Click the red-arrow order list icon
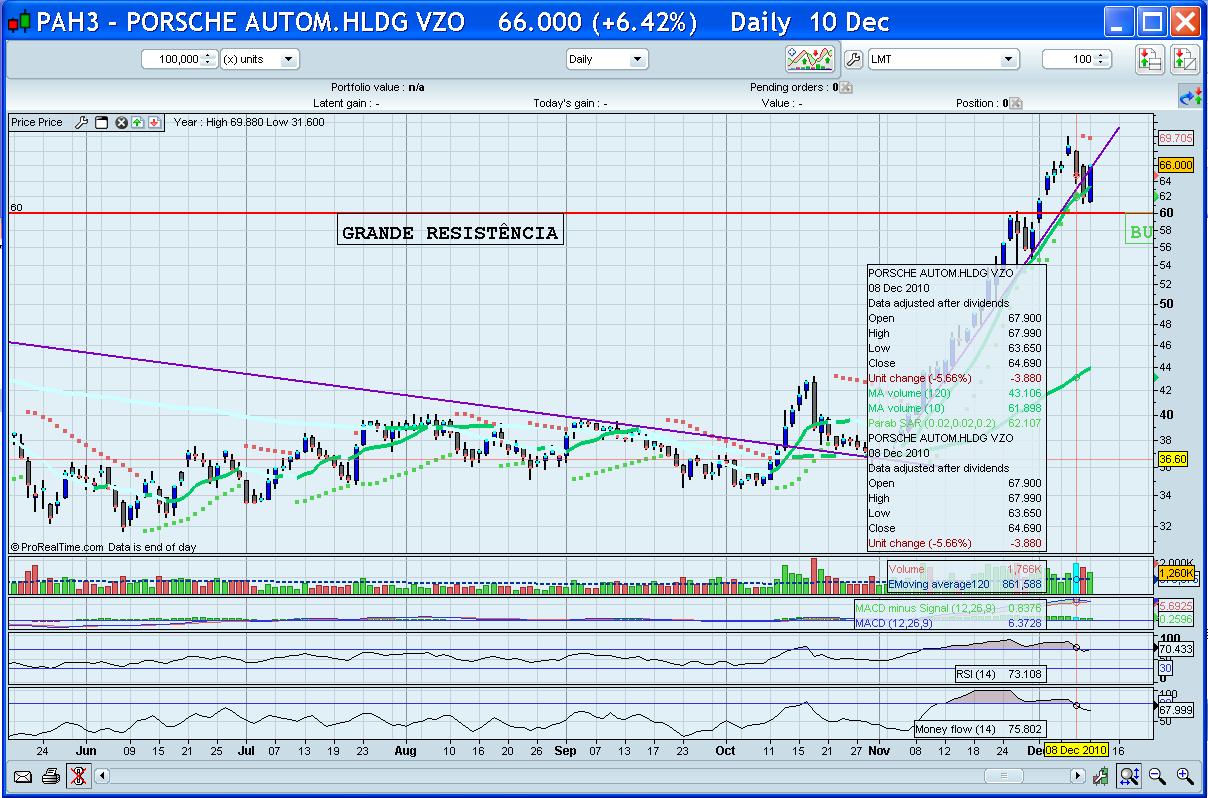1208x798 pixels. 1149,59
